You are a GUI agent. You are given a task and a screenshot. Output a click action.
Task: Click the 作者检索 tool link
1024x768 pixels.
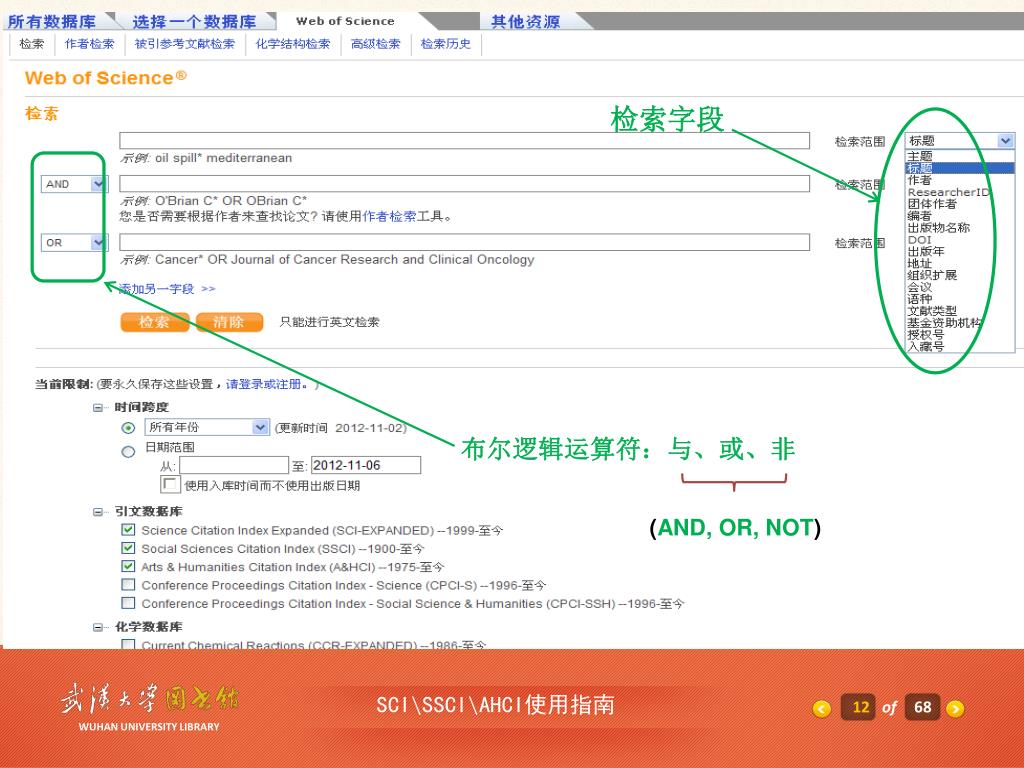[389, 216]
